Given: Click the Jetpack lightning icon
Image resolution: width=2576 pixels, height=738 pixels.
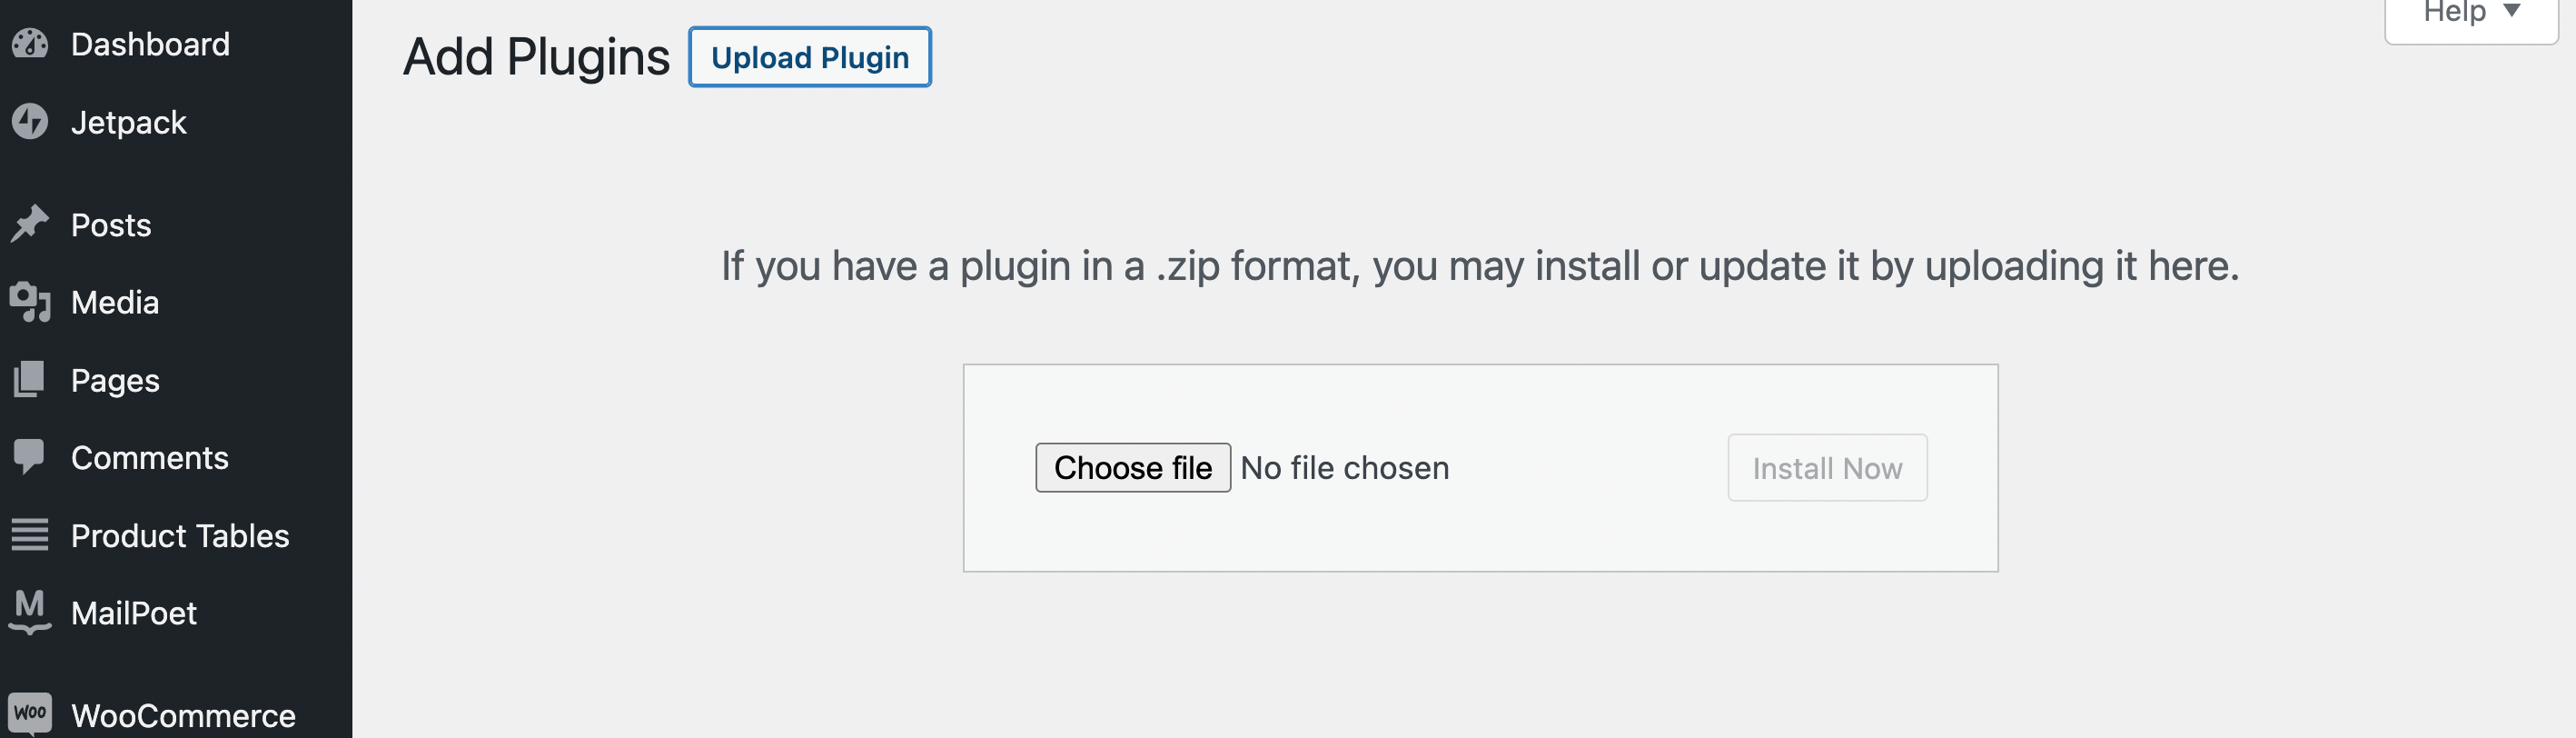Looking at the screenshot, I should [30, 122].
